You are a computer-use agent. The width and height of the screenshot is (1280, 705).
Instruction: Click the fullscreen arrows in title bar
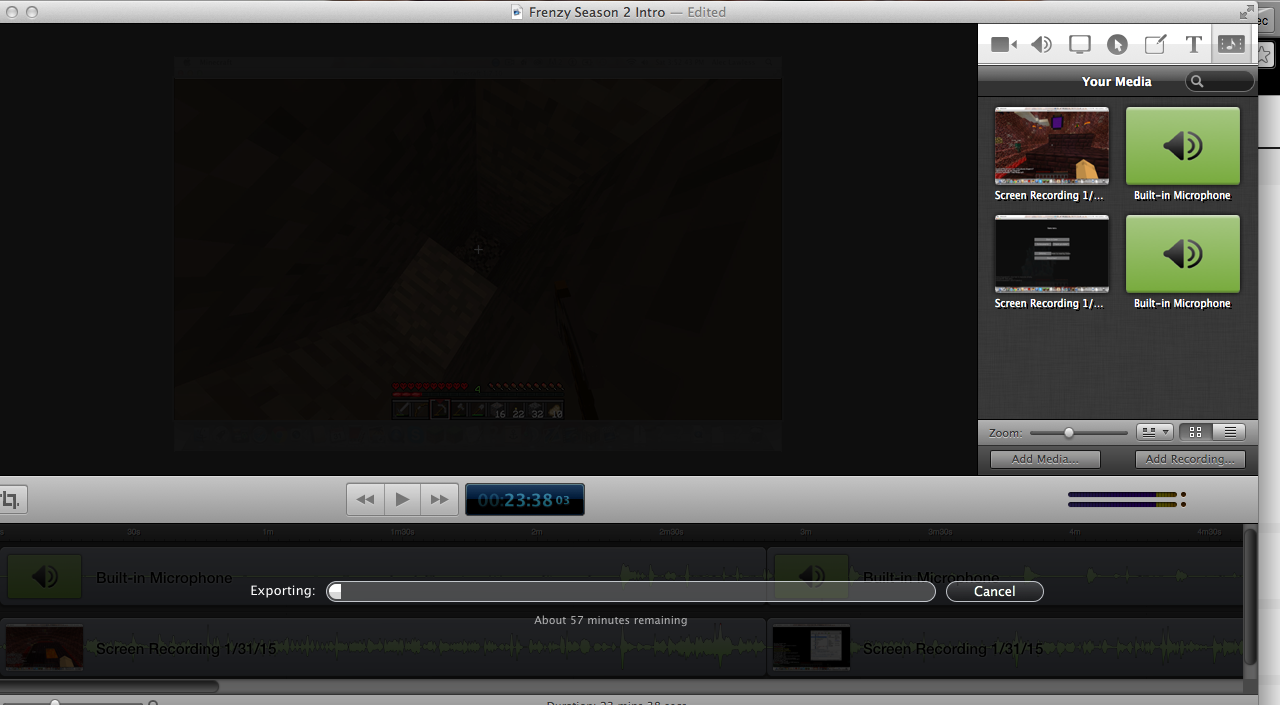click(1246, 11)
